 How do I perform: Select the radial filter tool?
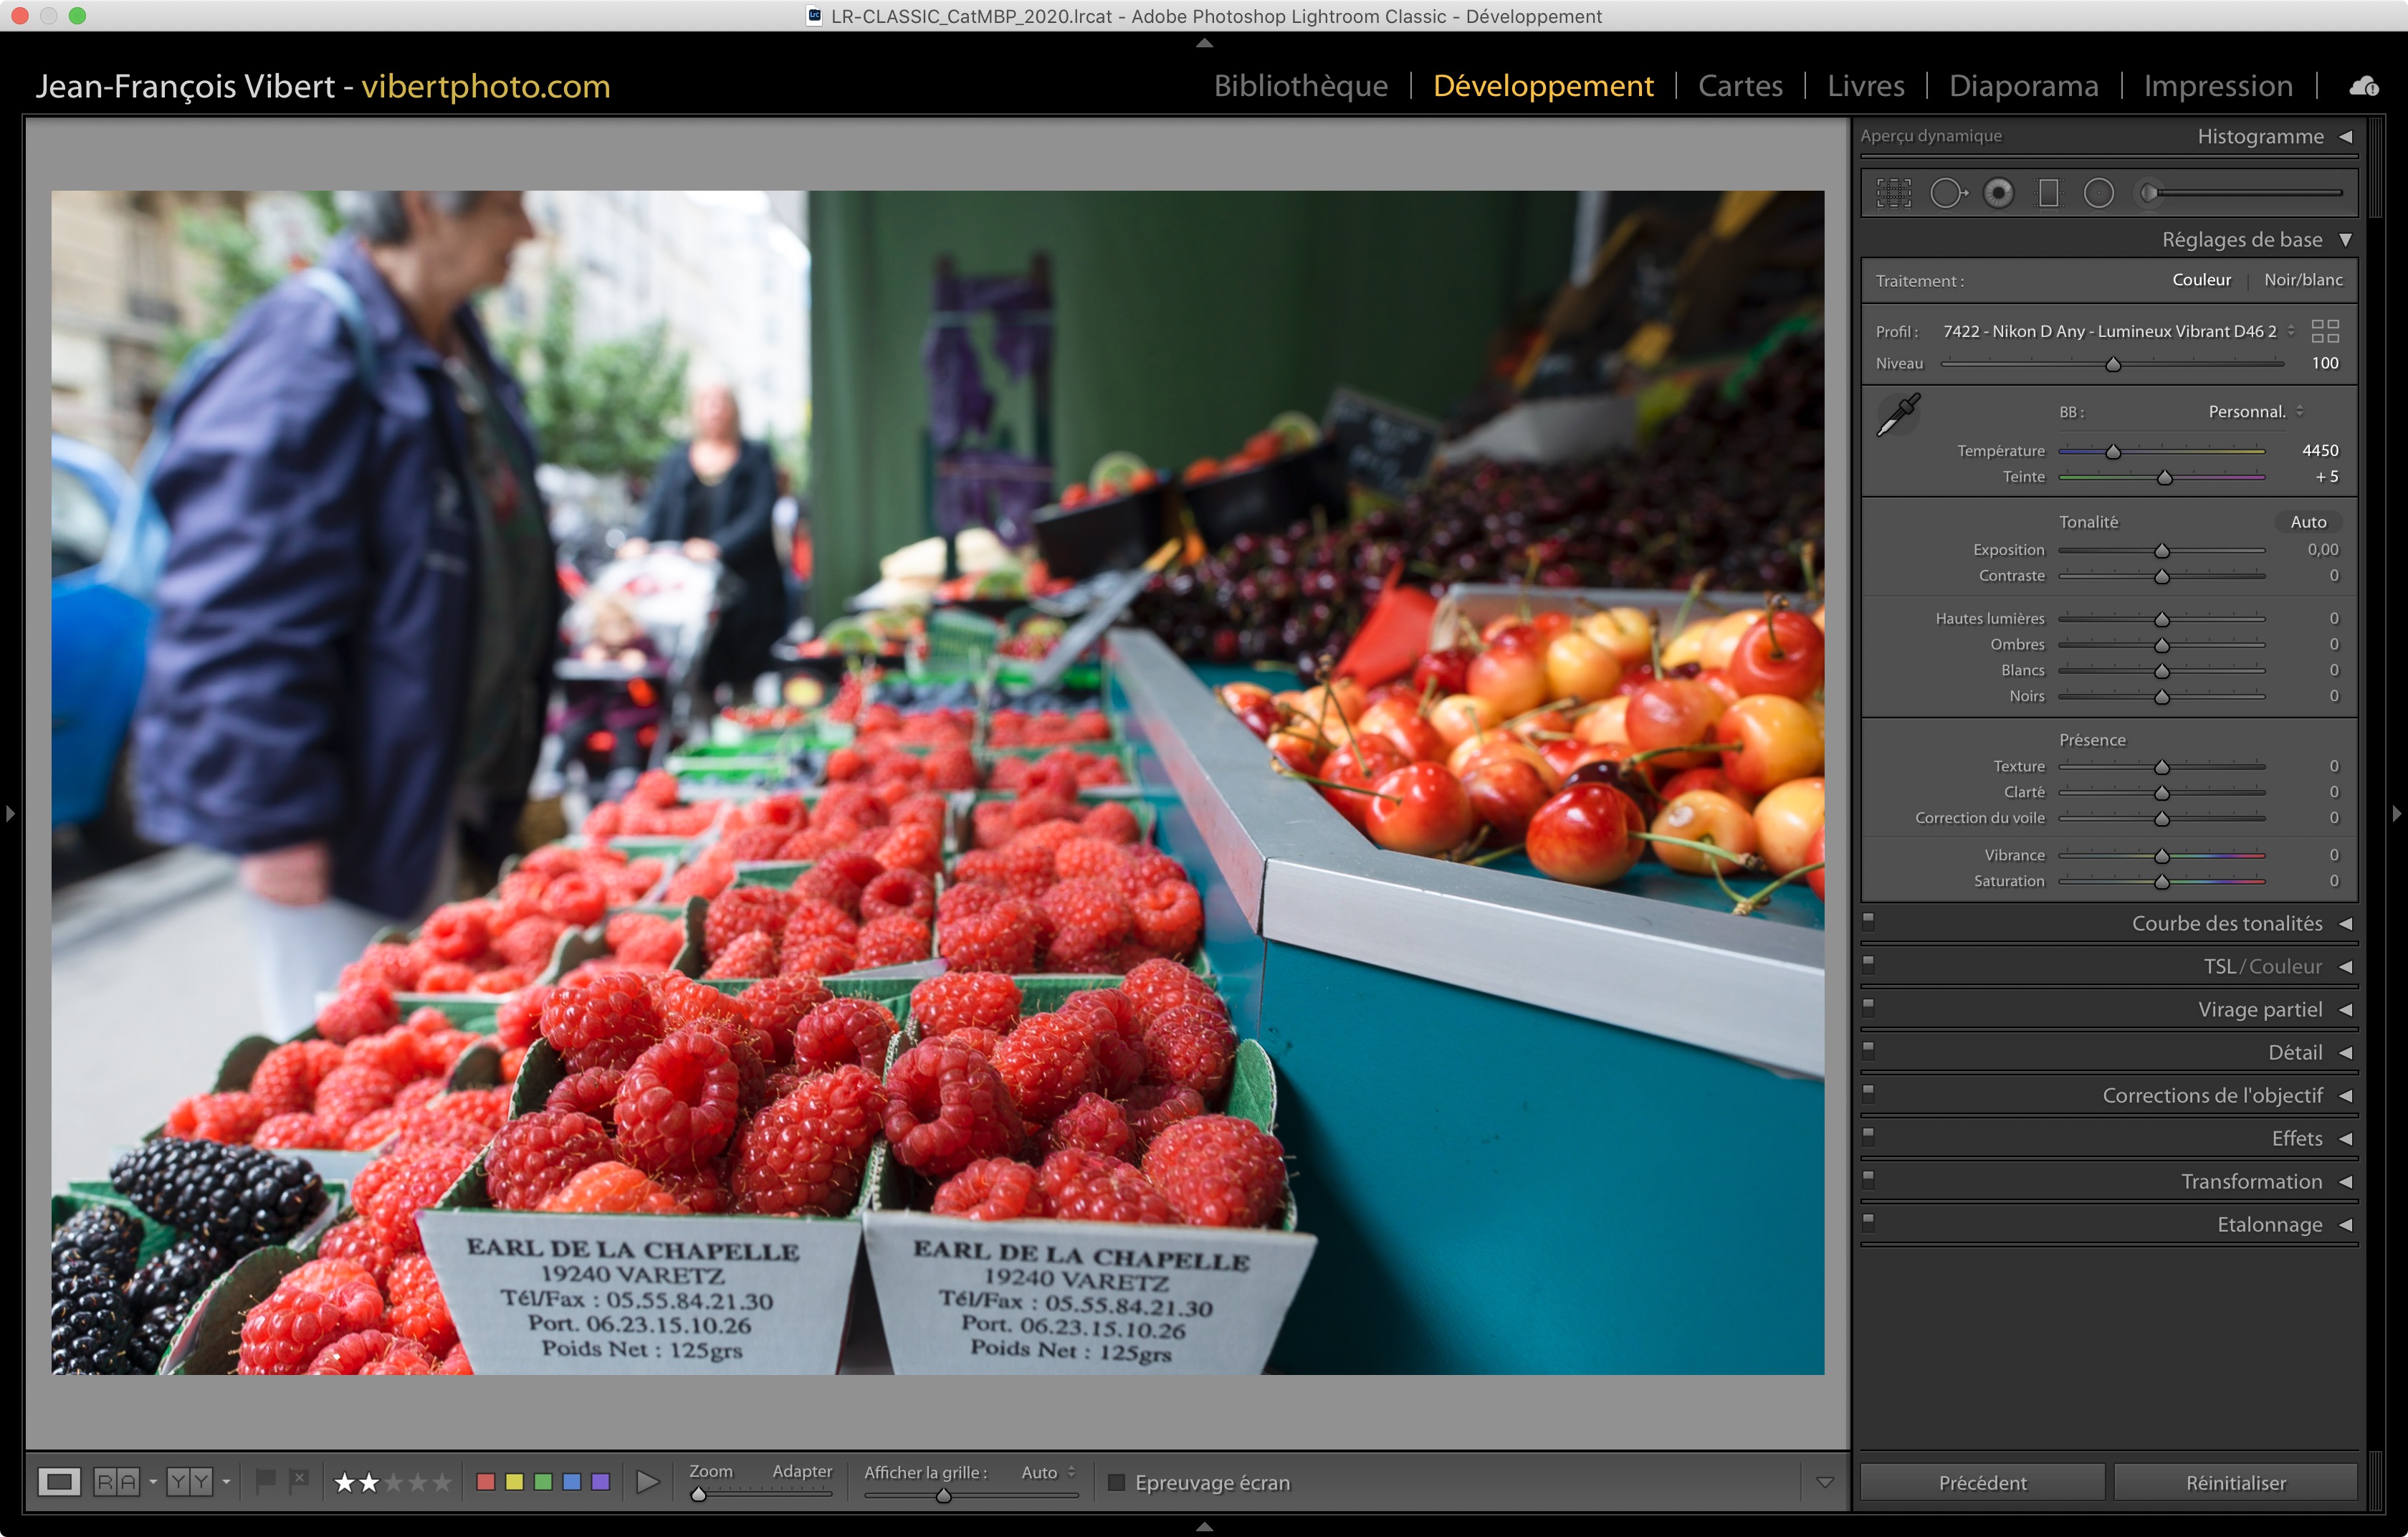pyautogui.click(x=2098, y=193)
